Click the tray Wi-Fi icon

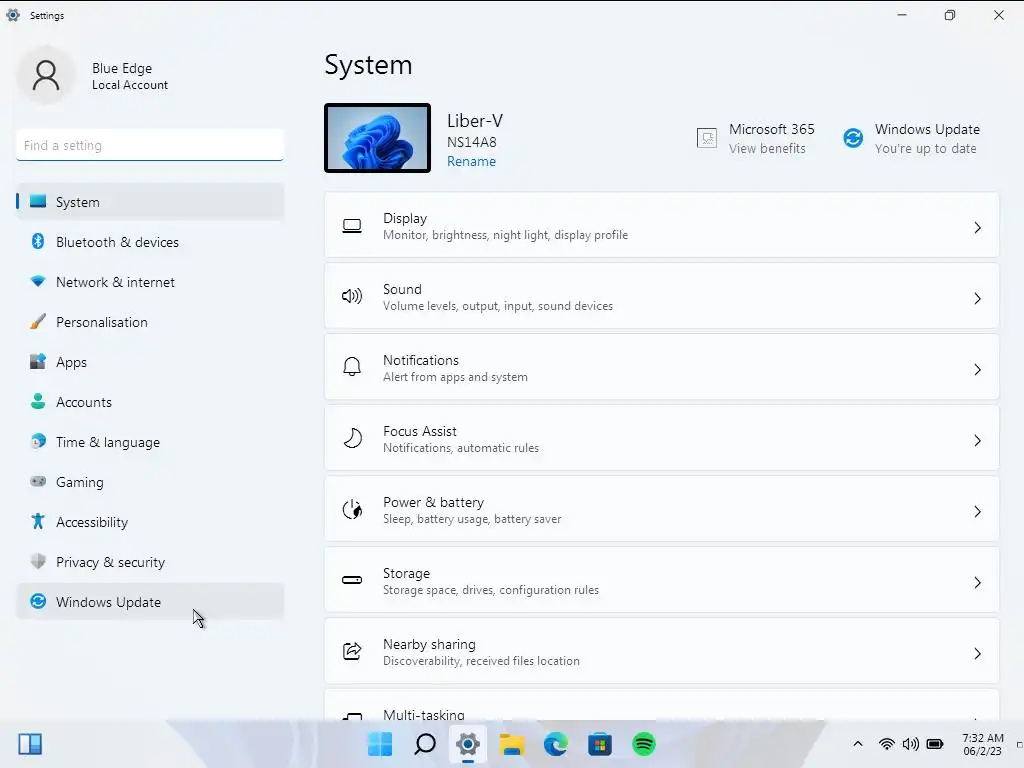(x=886, y=744)
